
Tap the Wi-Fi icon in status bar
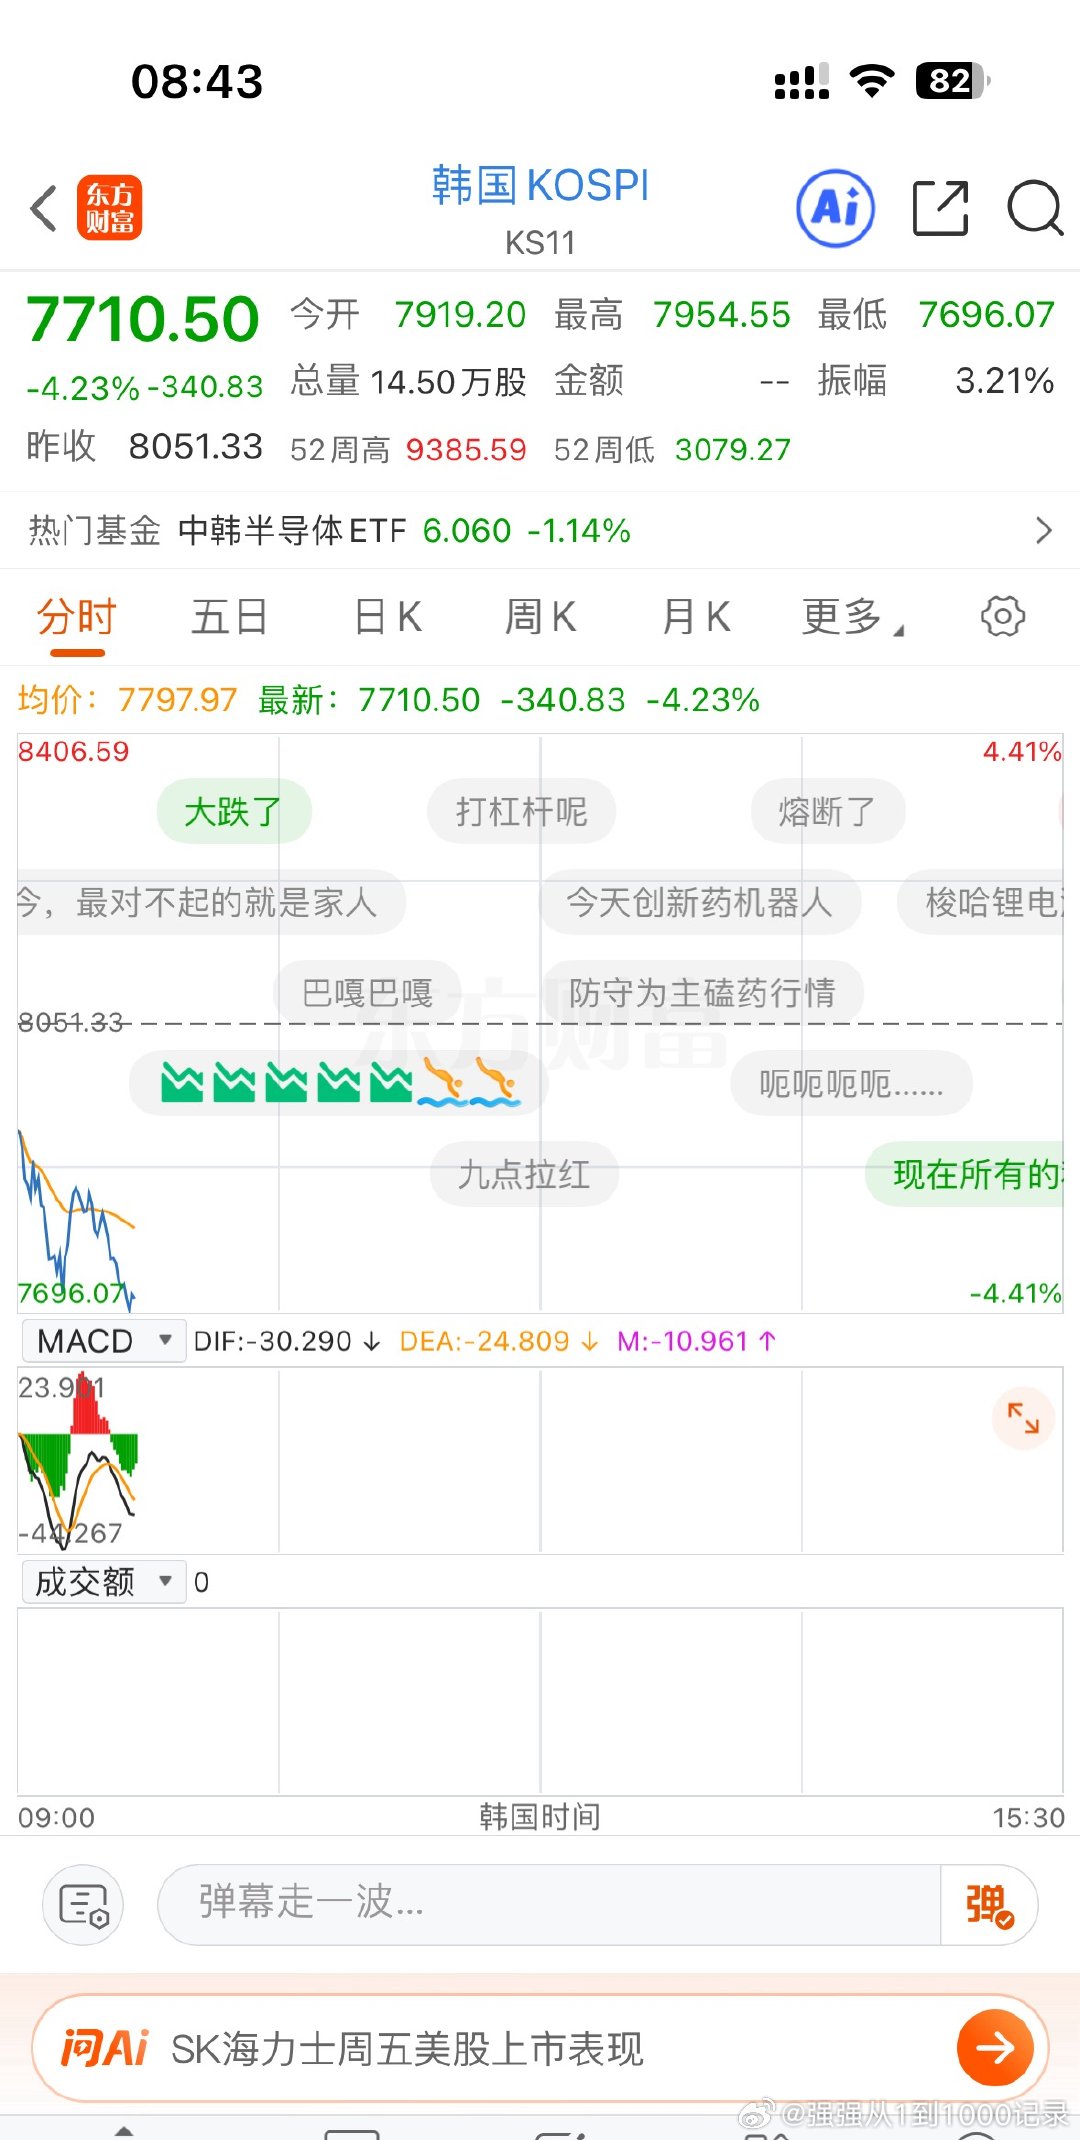pyautogui.click(x=872, y=80)
